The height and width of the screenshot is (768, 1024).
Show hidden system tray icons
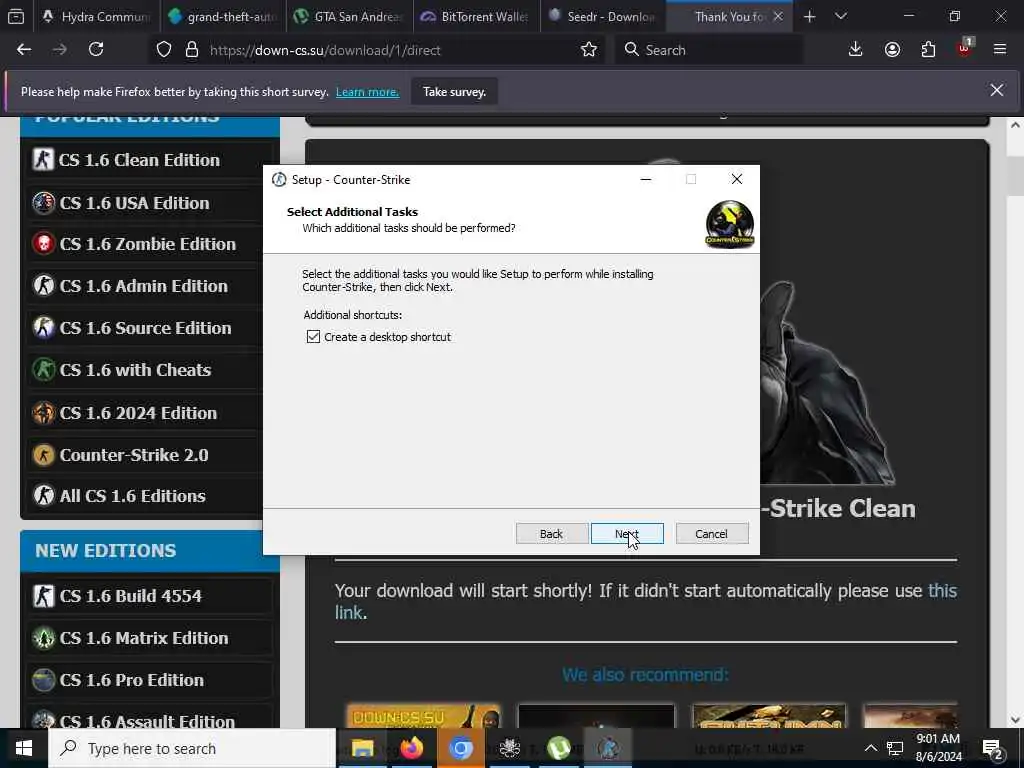tap(871, 748)
